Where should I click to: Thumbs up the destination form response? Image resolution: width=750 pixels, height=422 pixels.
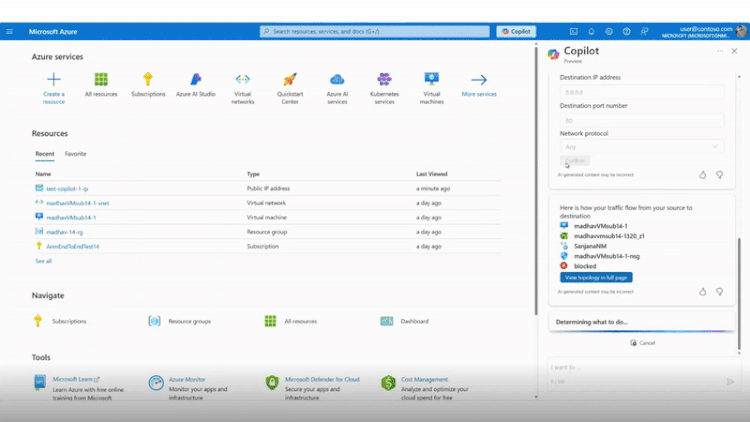(x=702, y=175)
